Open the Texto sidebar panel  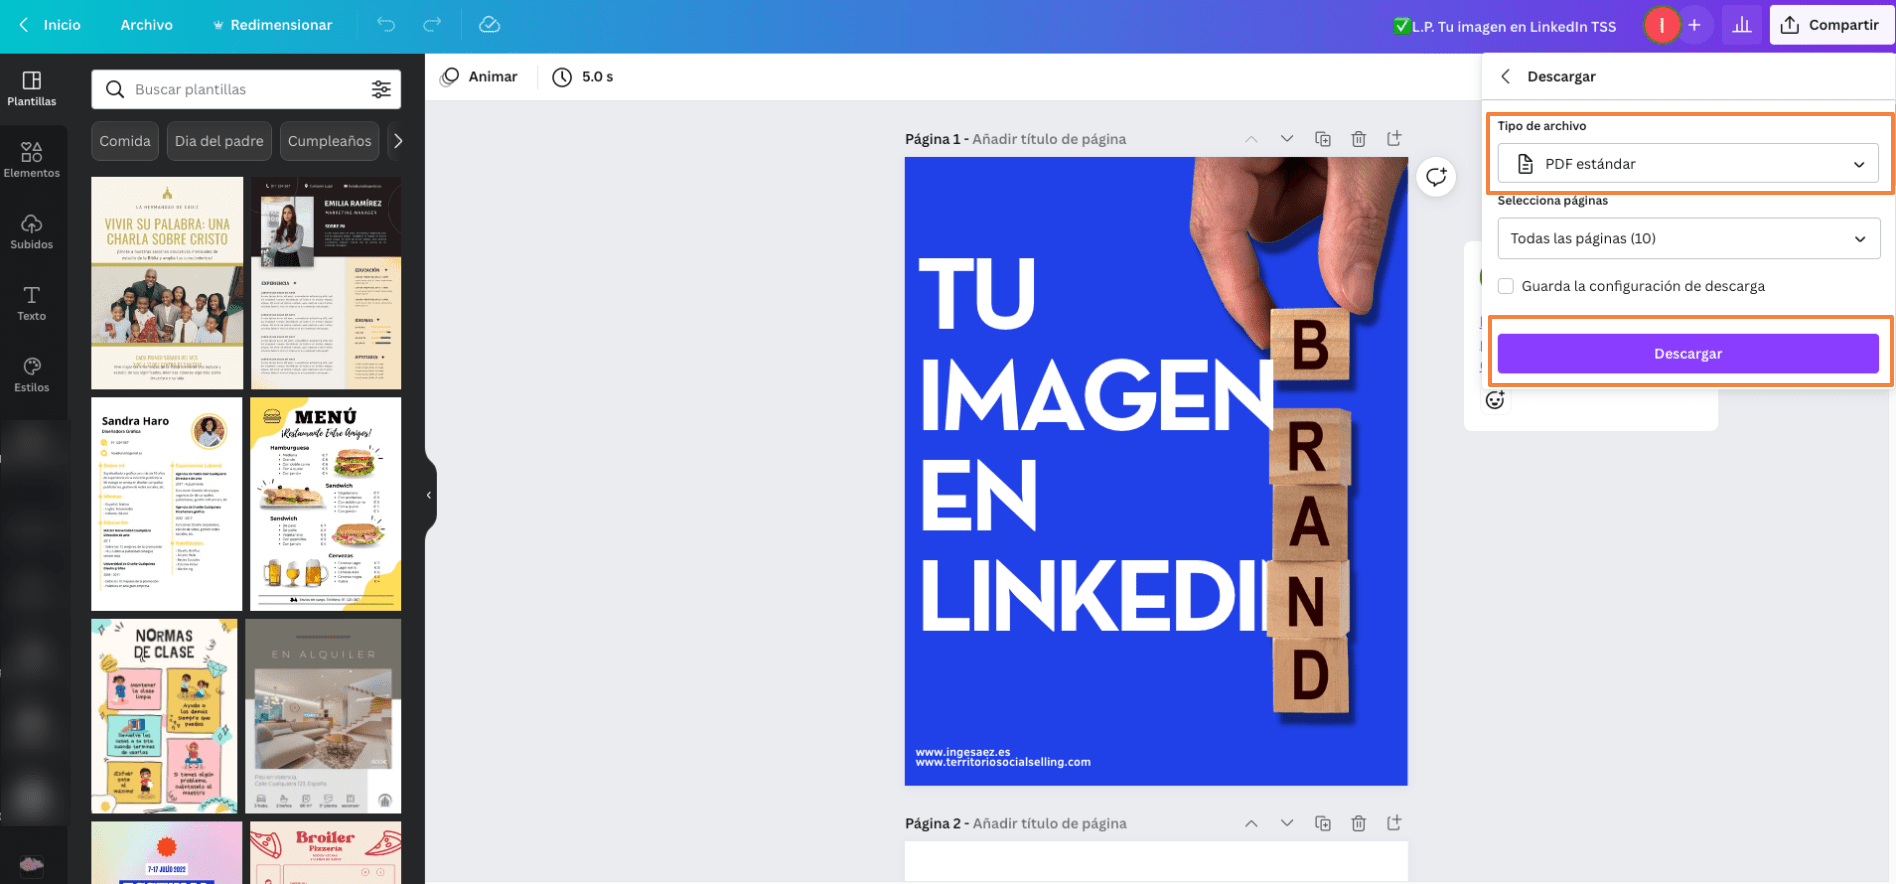coord(32,303)
